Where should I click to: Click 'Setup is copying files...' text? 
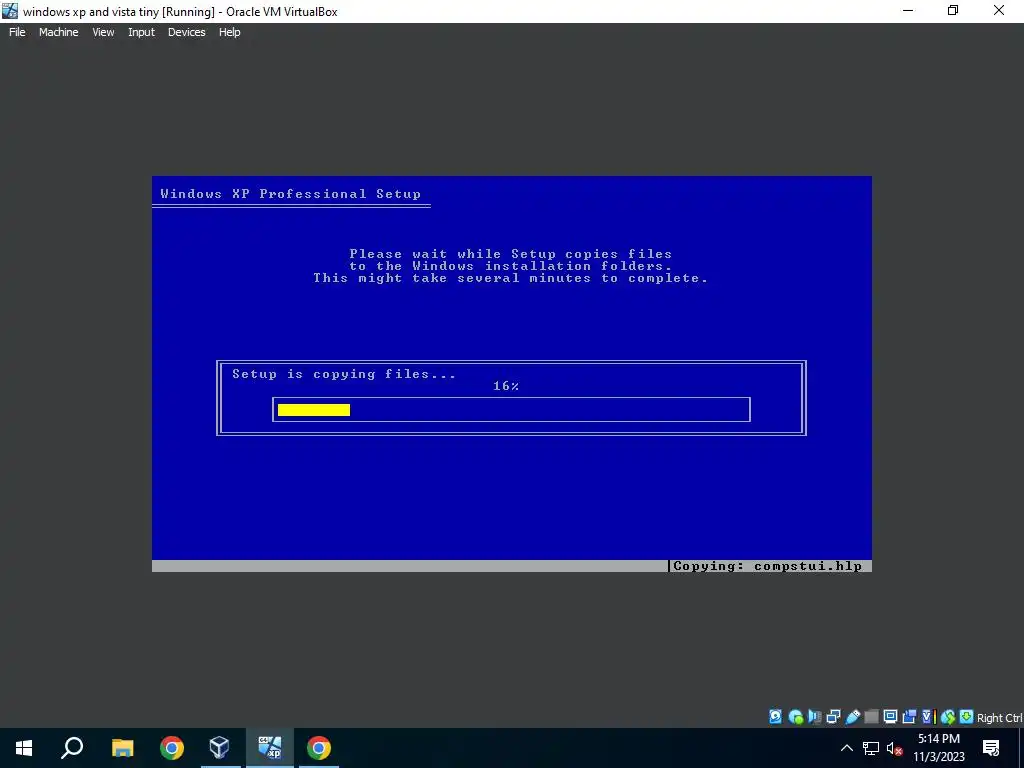[x=344, y=374]
